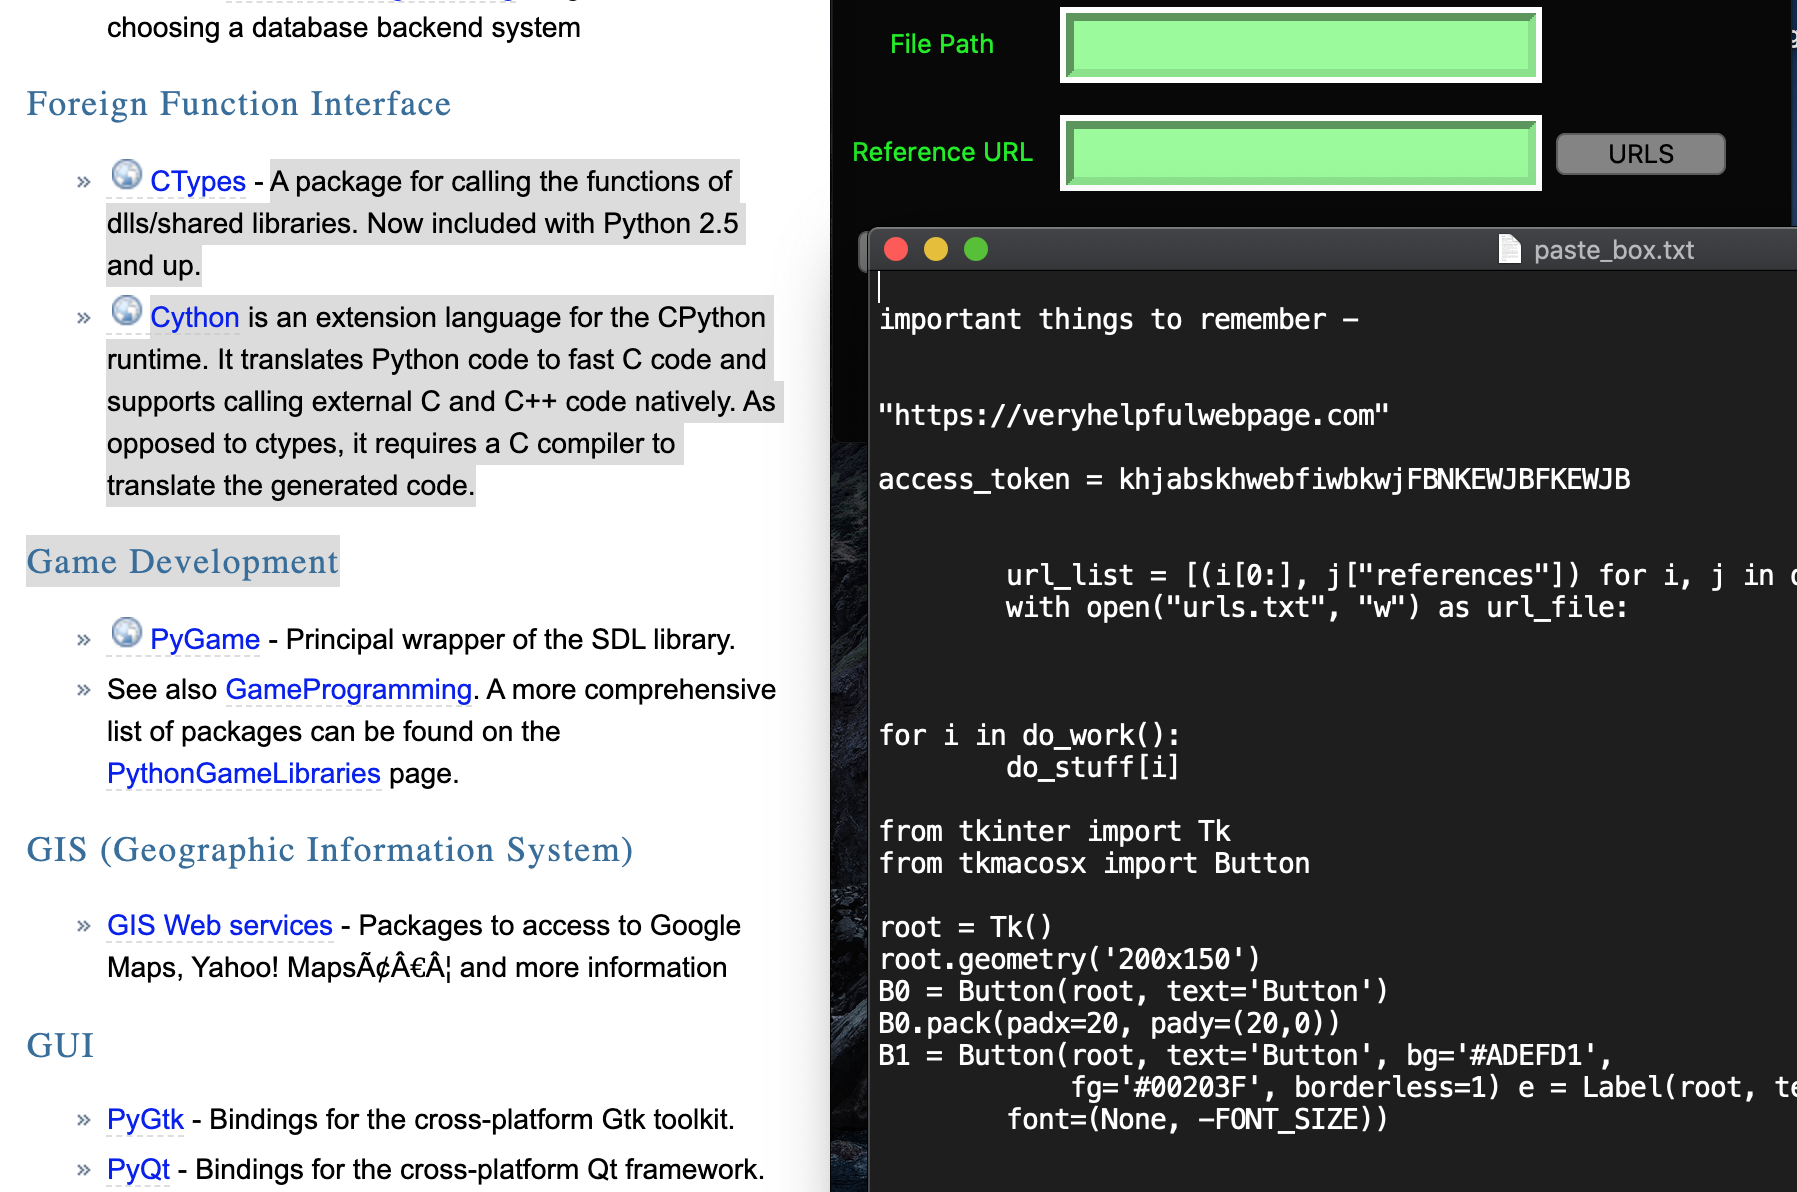Click 'Principal wrapper of the SDL library' text
Image resolution: width=1797 pixels, height=1192 pixels.
[x=510, y=639]
